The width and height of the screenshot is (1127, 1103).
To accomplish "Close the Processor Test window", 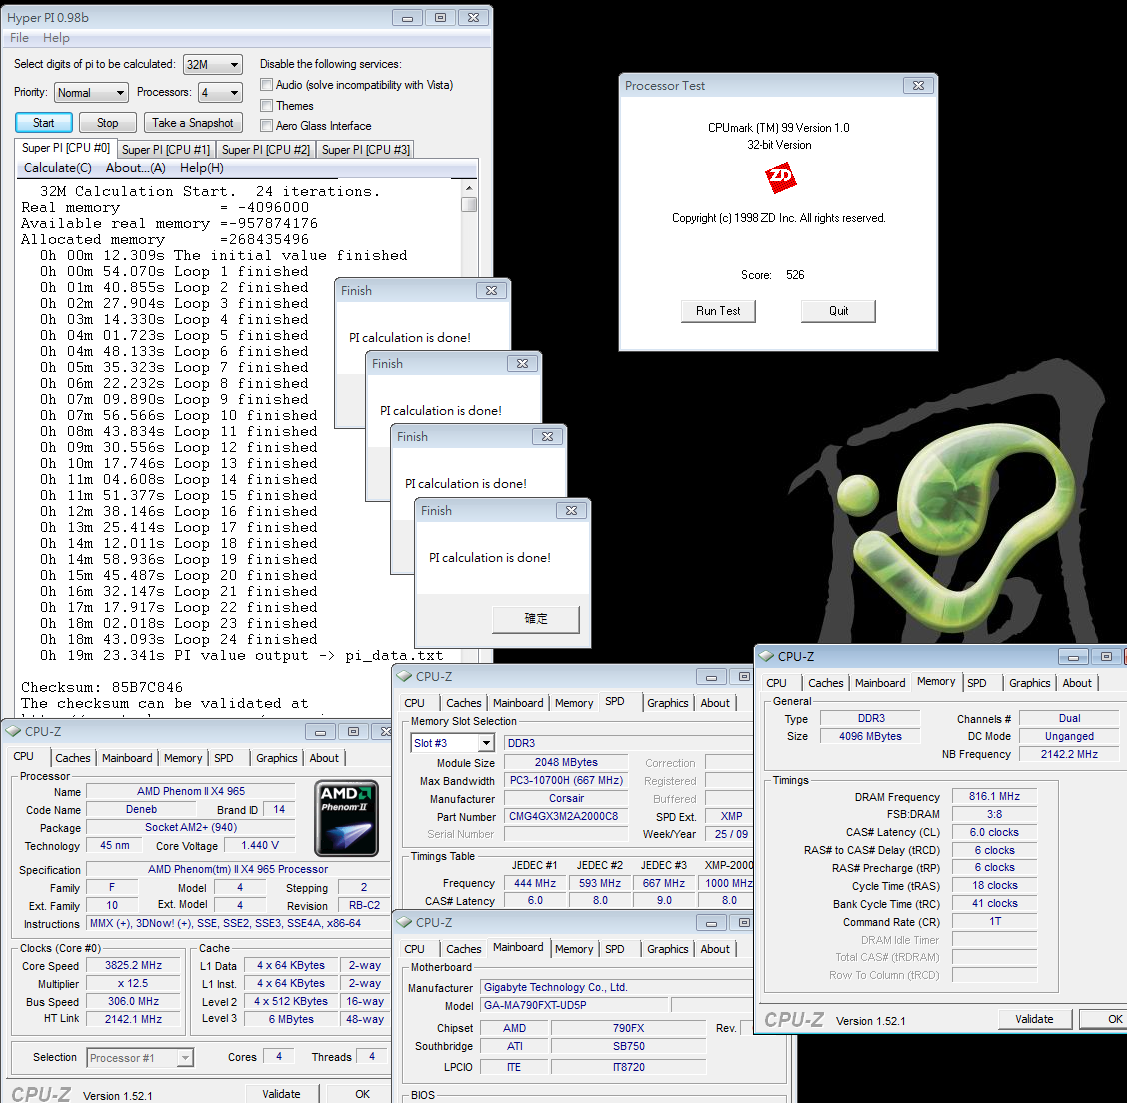I will point(918,86).
